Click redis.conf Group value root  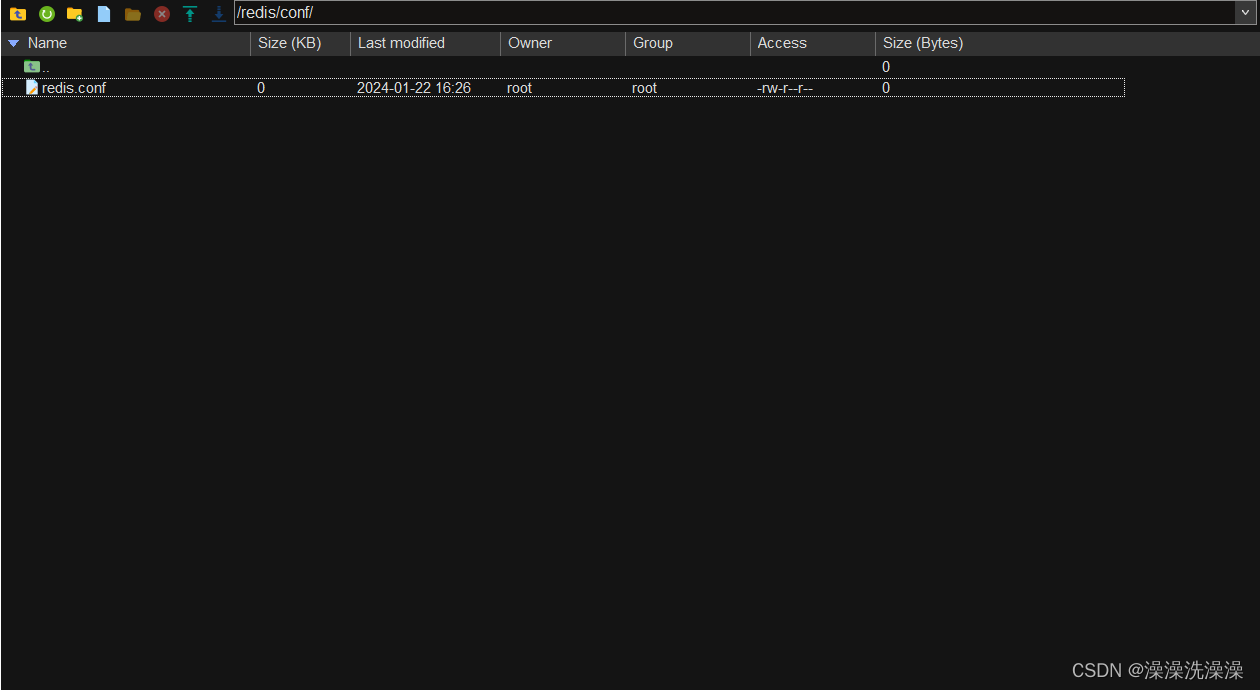tap(645, 88)
